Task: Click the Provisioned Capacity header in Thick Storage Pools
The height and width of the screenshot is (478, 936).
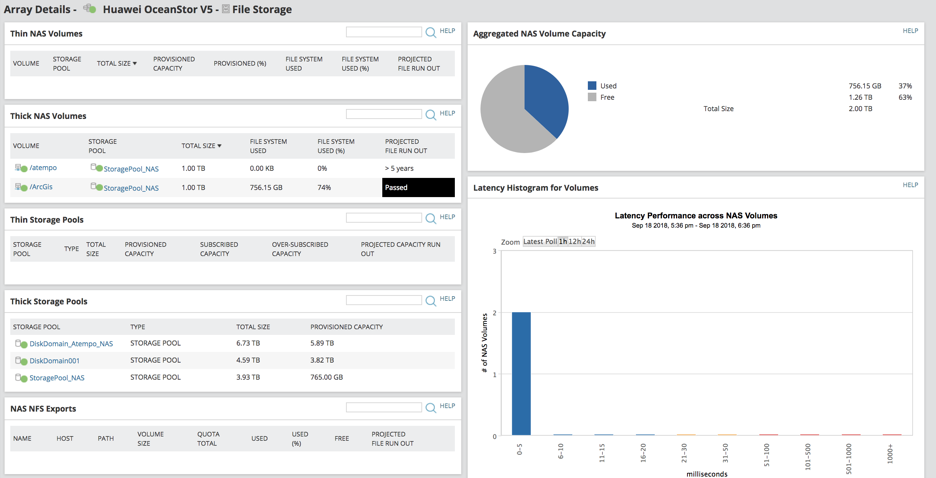Action: point(347,327)
